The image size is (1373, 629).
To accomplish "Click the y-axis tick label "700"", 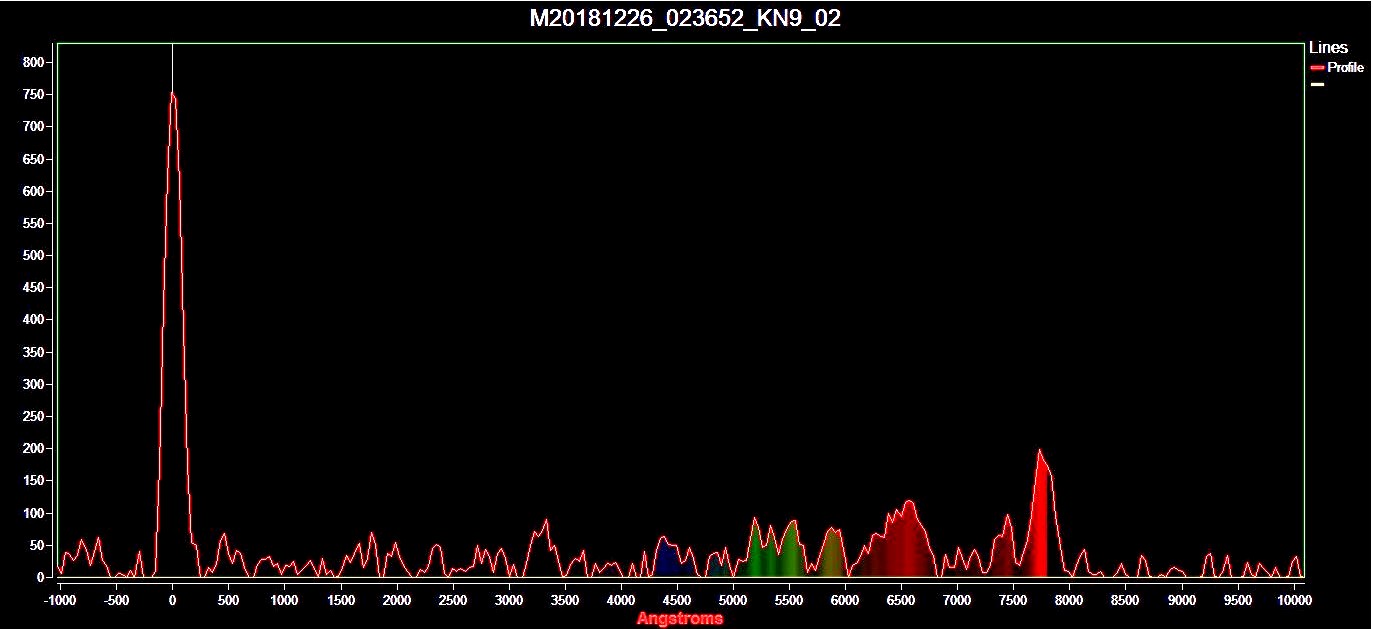I will tap(34, 126).
